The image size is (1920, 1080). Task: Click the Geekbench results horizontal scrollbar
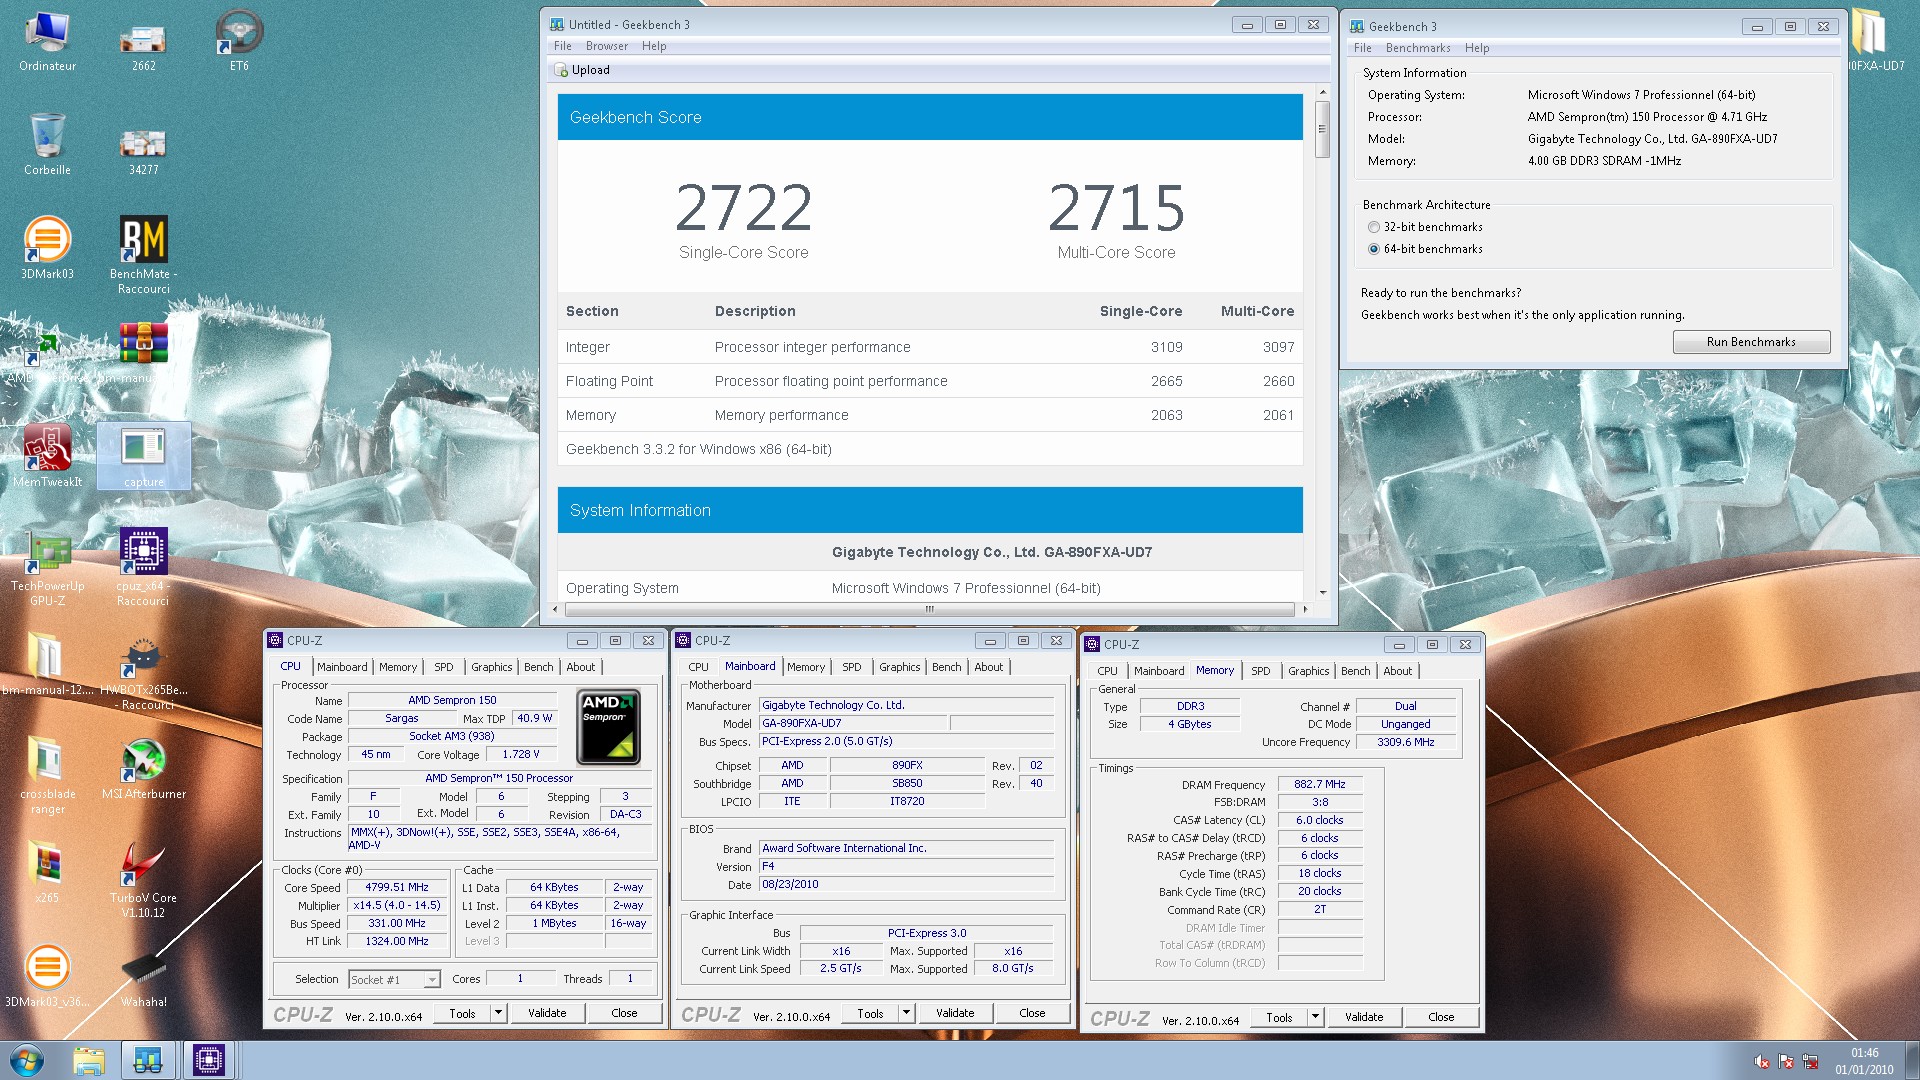click(x=929, y=609)
